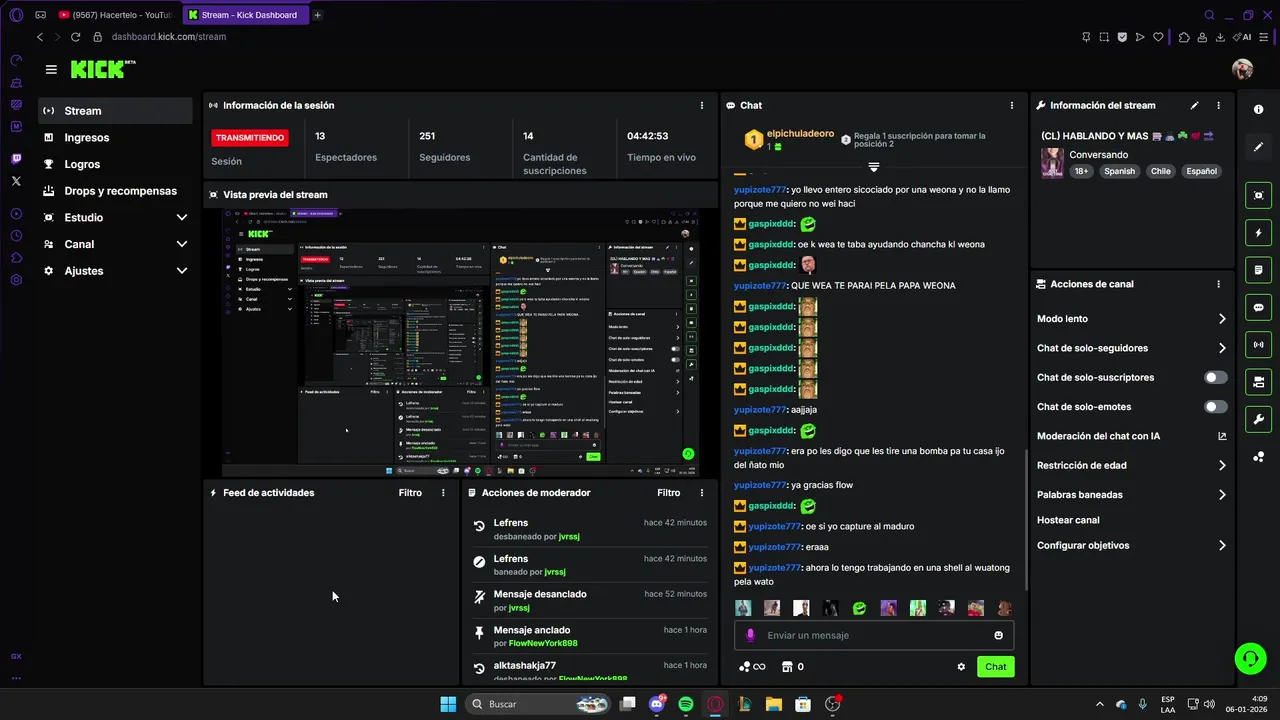Click Hostear canal action
Image resolution: width=1280 pixels, height=720 pixels.
(x=1068, y=520)
